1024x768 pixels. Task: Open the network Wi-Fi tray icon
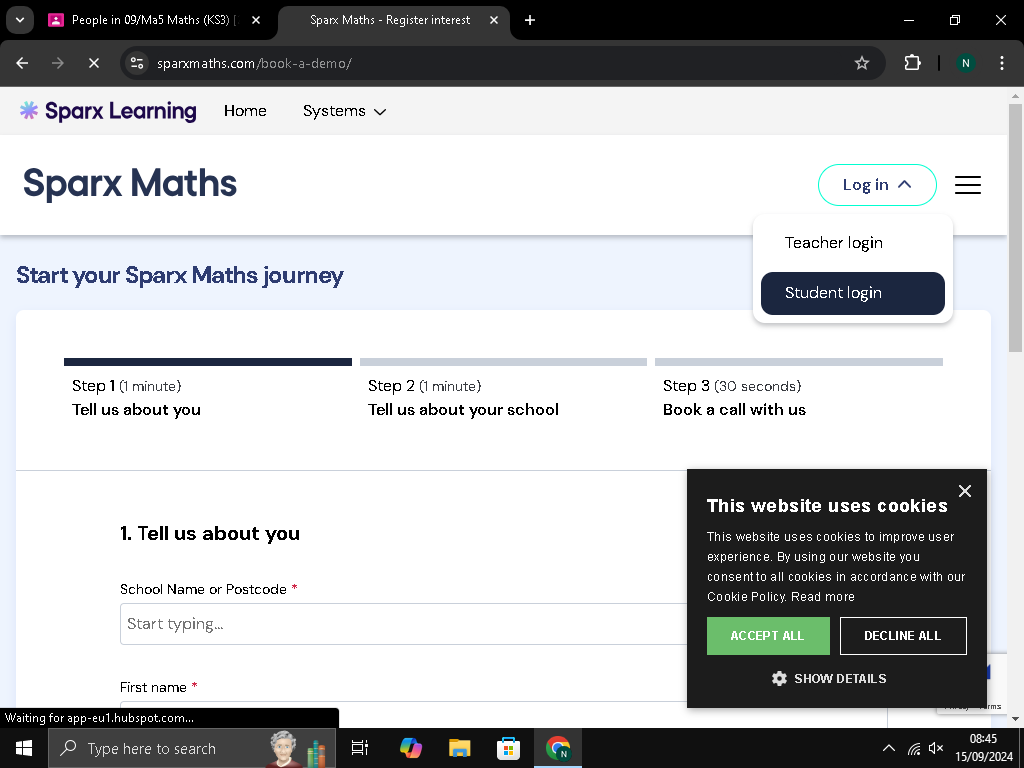(x=914, y=748)
